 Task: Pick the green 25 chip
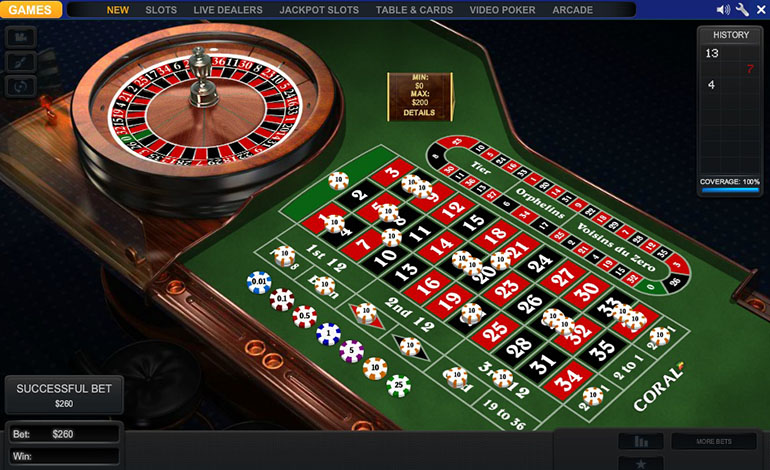398,386
